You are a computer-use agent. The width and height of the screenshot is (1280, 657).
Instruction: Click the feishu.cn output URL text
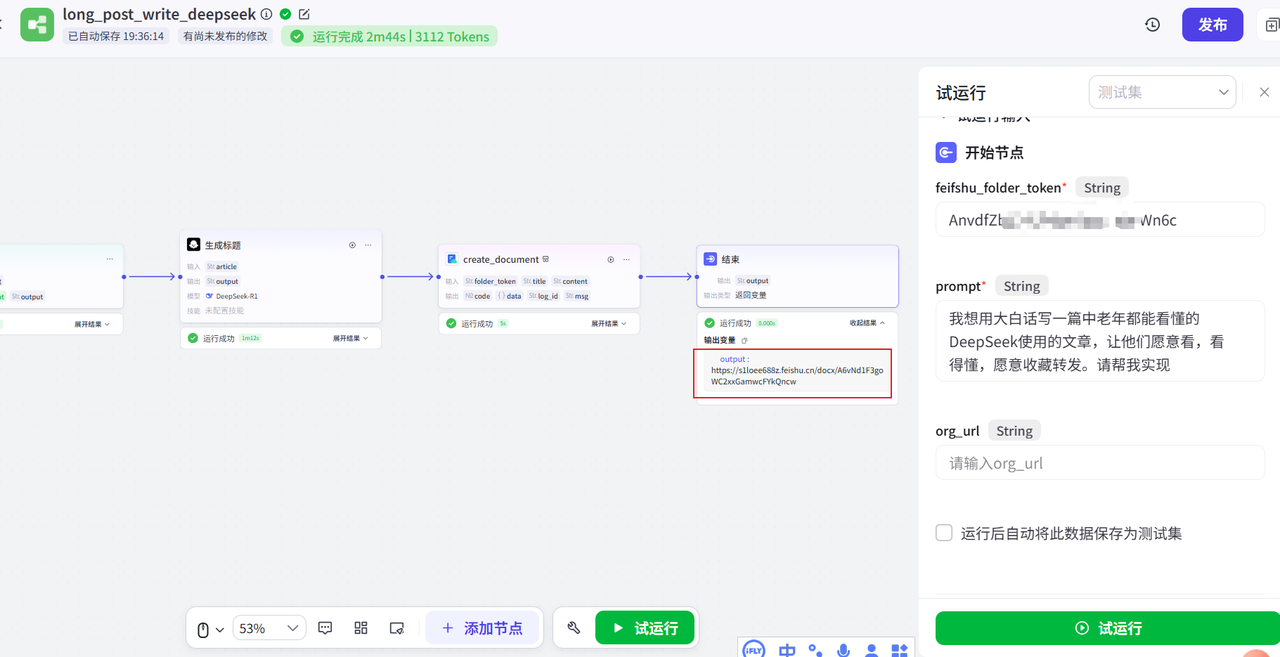pos(797,375)
